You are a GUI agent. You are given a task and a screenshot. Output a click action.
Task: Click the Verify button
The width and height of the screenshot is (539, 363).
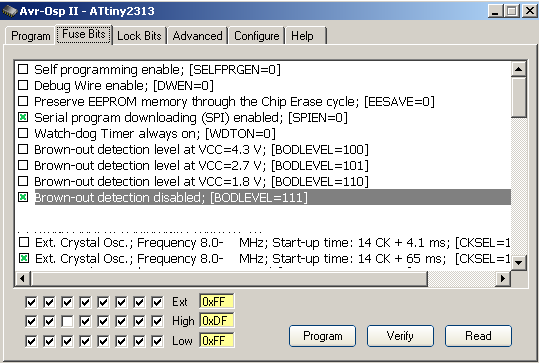coord(400,336)
